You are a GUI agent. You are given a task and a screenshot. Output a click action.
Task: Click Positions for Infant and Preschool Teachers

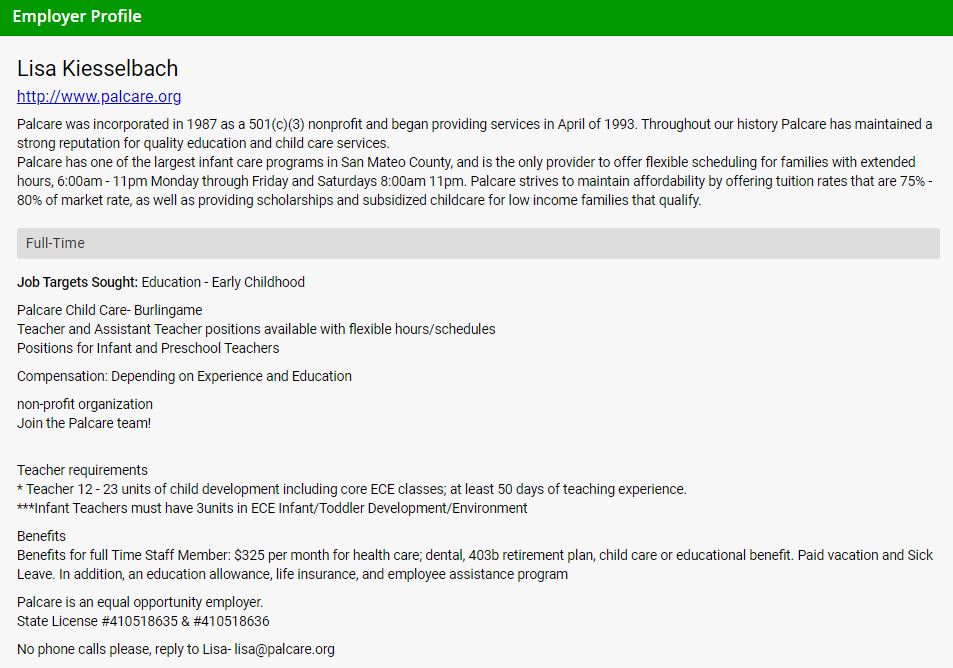148,348
